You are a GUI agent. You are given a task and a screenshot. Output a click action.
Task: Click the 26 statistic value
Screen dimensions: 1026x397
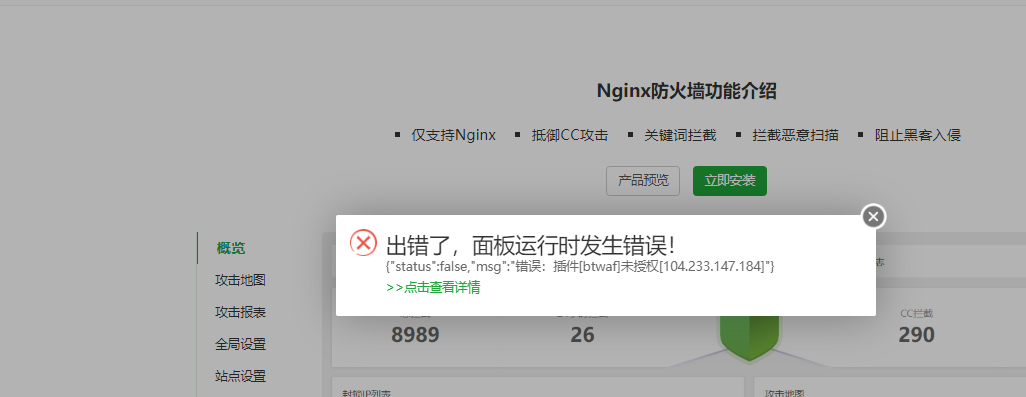[582, 335]
